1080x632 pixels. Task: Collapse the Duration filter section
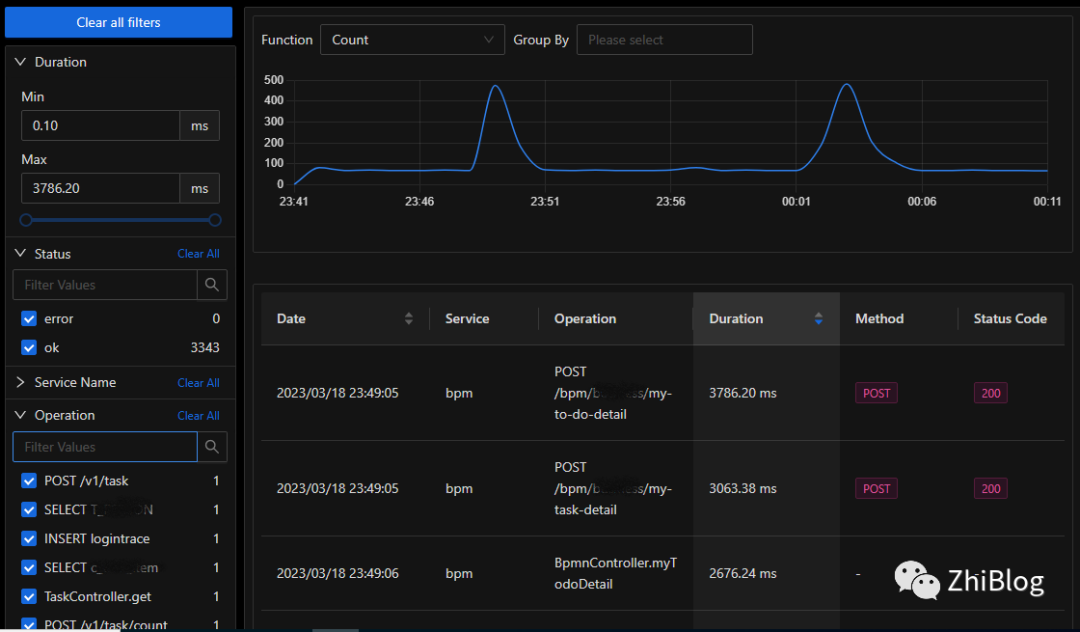[20, 62]
